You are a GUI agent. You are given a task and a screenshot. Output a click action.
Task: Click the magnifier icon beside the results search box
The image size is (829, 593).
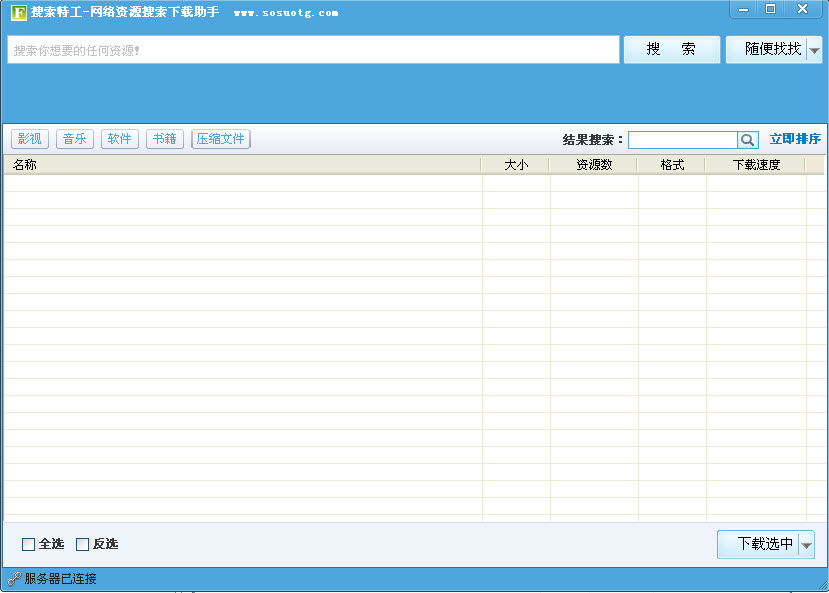[x=748, y=140]
